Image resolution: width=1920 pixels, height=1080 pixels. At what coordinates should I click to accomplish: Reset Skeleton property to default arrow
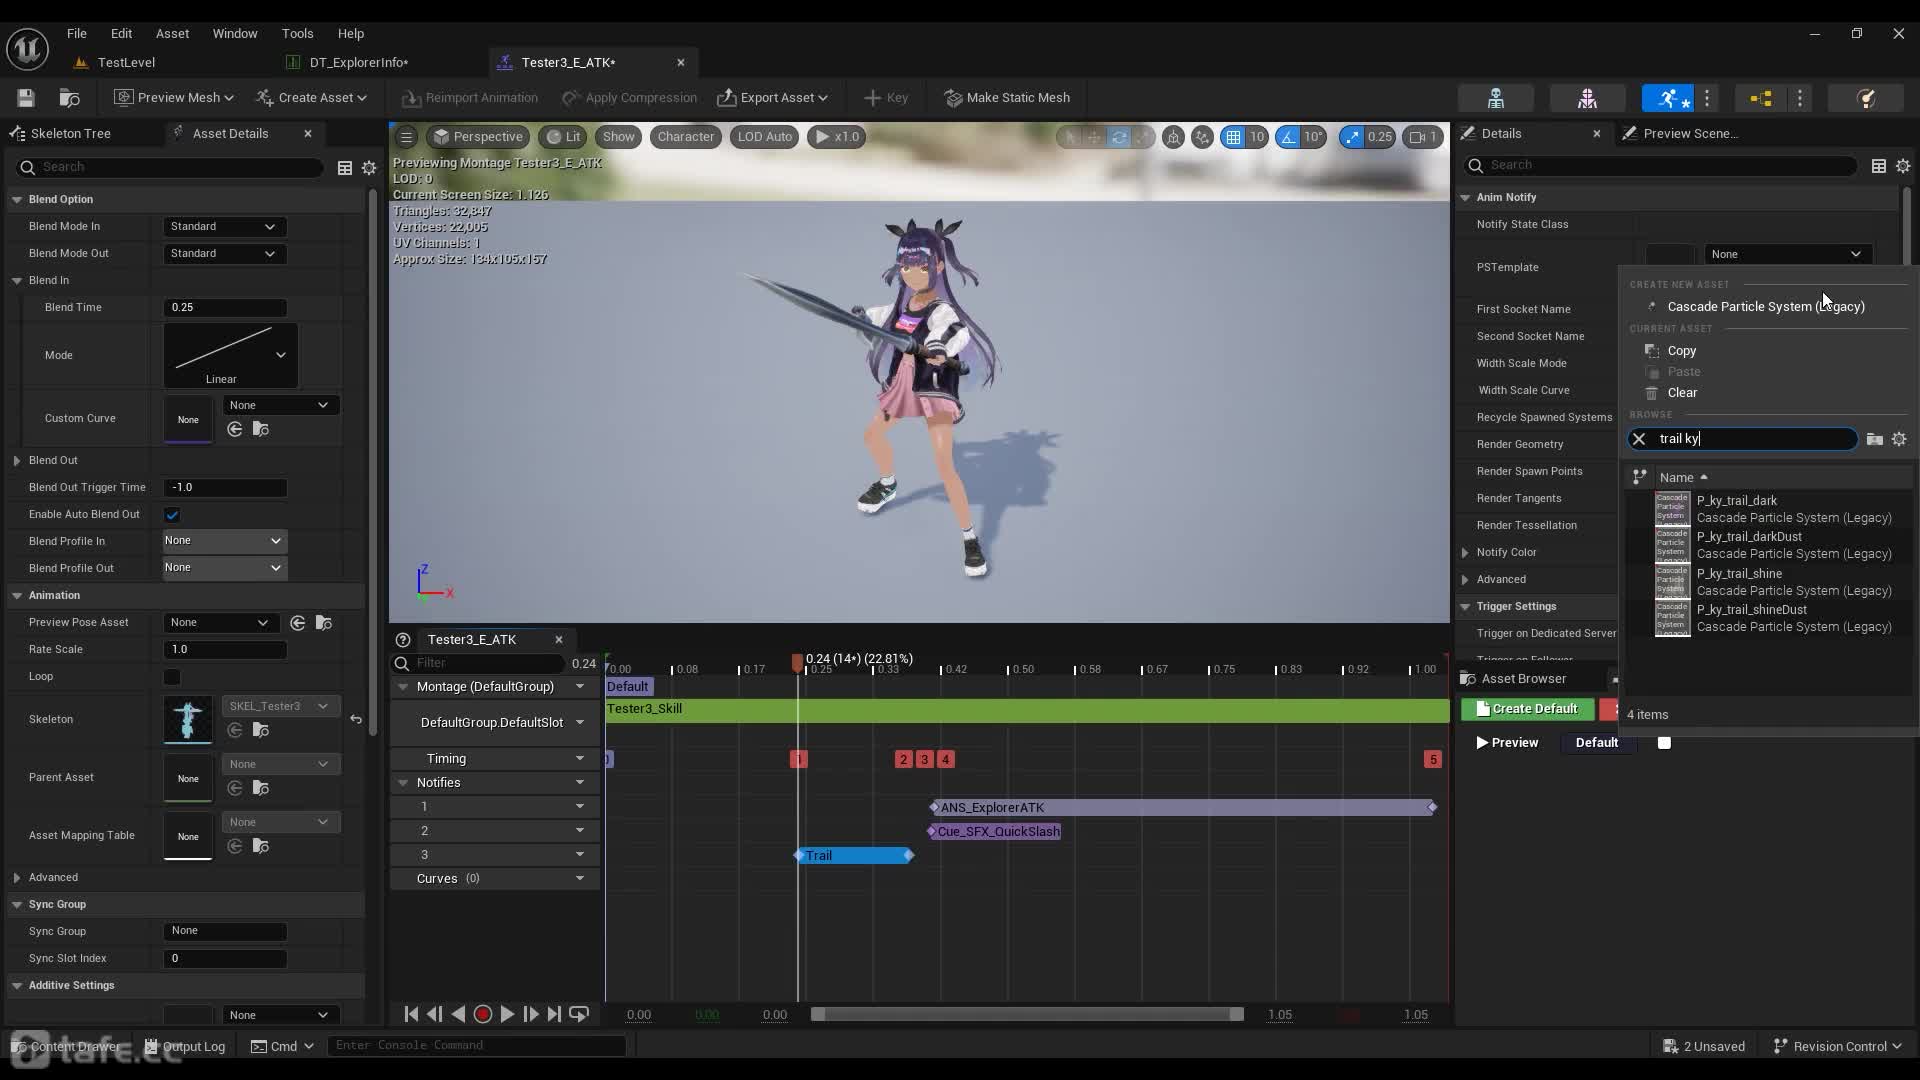pos(356,719)
